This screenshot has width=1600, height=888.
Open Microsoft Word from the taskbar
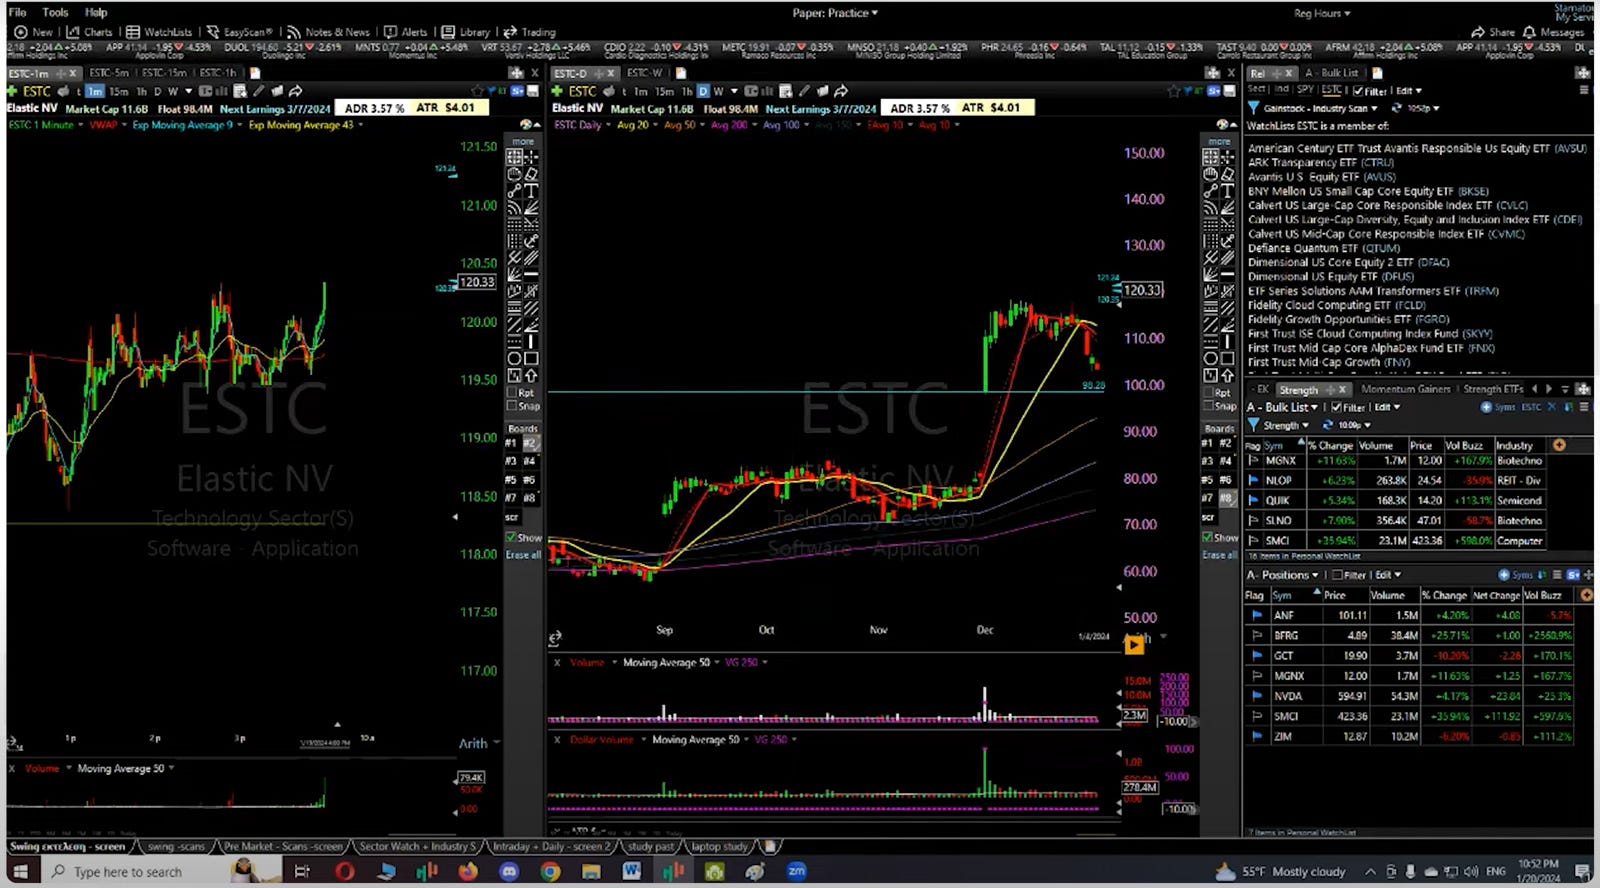click(631, 871)
